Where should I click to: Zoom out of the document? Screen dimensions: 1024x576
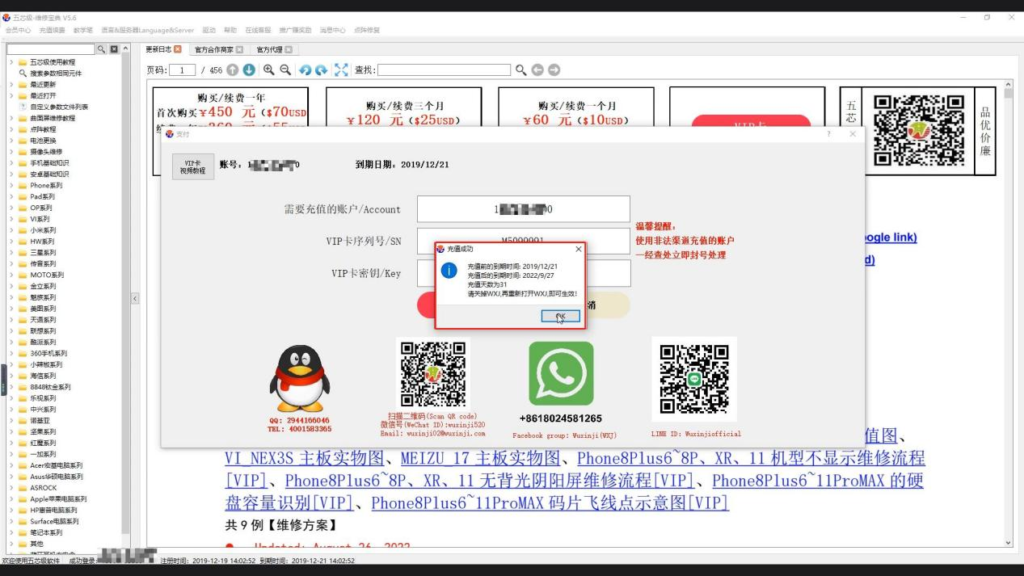[285, 70]
